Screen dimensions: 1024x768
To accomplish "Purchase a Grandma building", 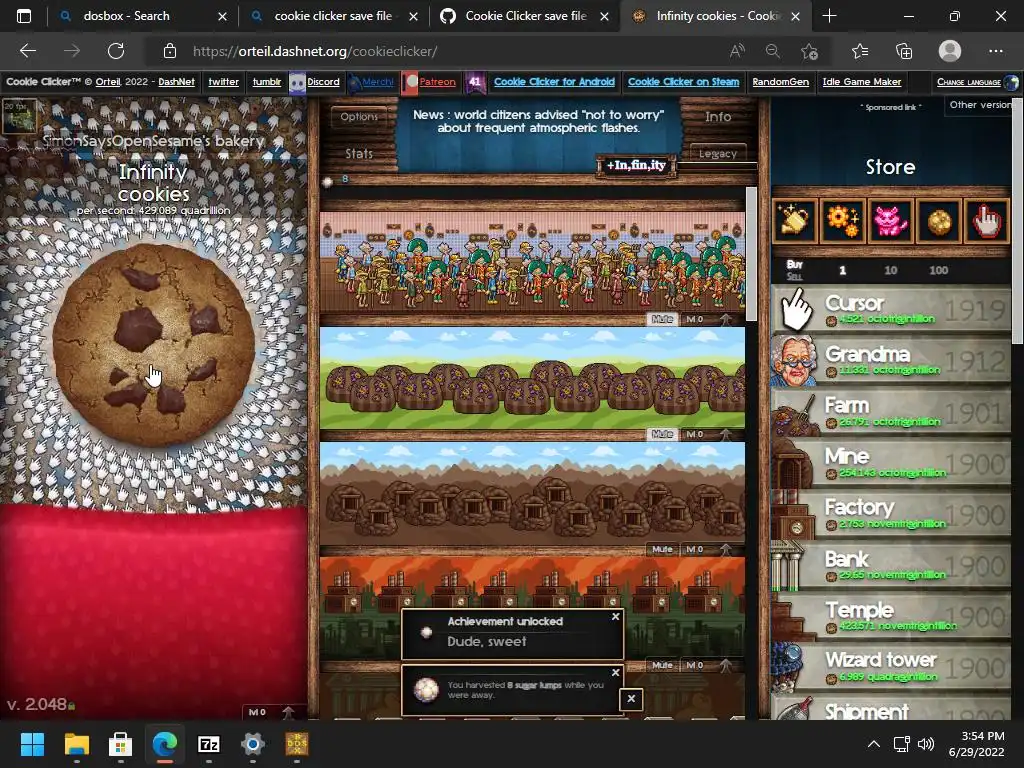I will (x=891, y=360).
